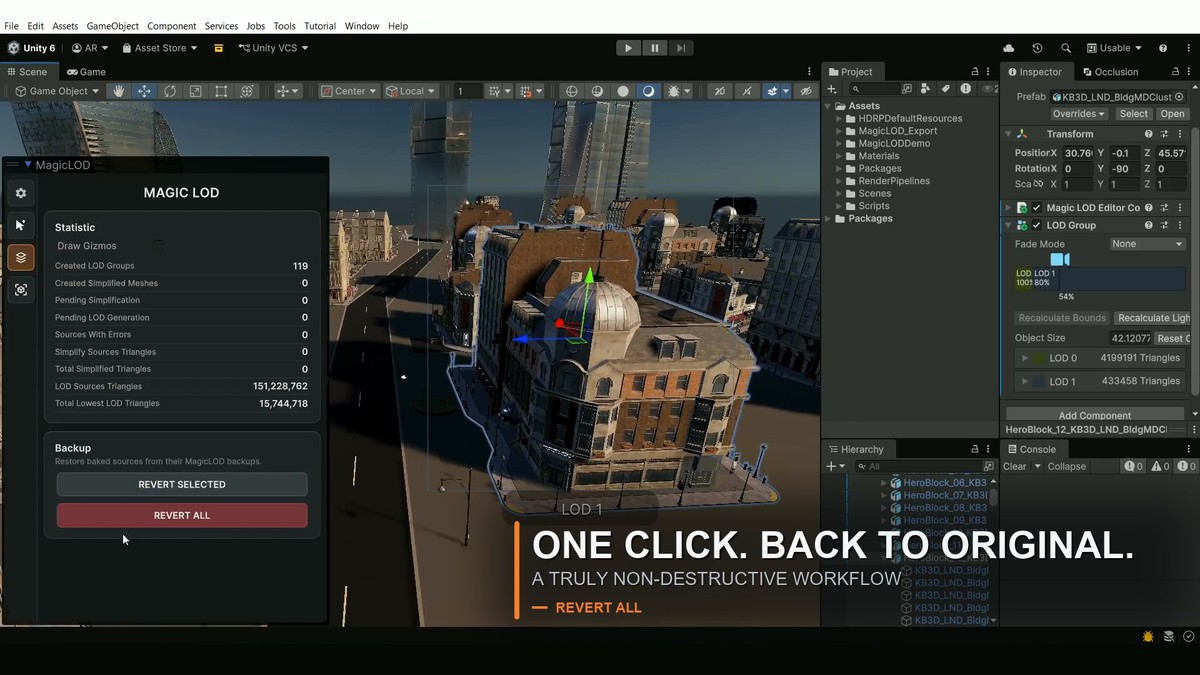Image resolution: width=1200 pixels, height=675 pixels.
Task: Open MagicLOD layers statistics tab
Action: (x=21, y=257)
